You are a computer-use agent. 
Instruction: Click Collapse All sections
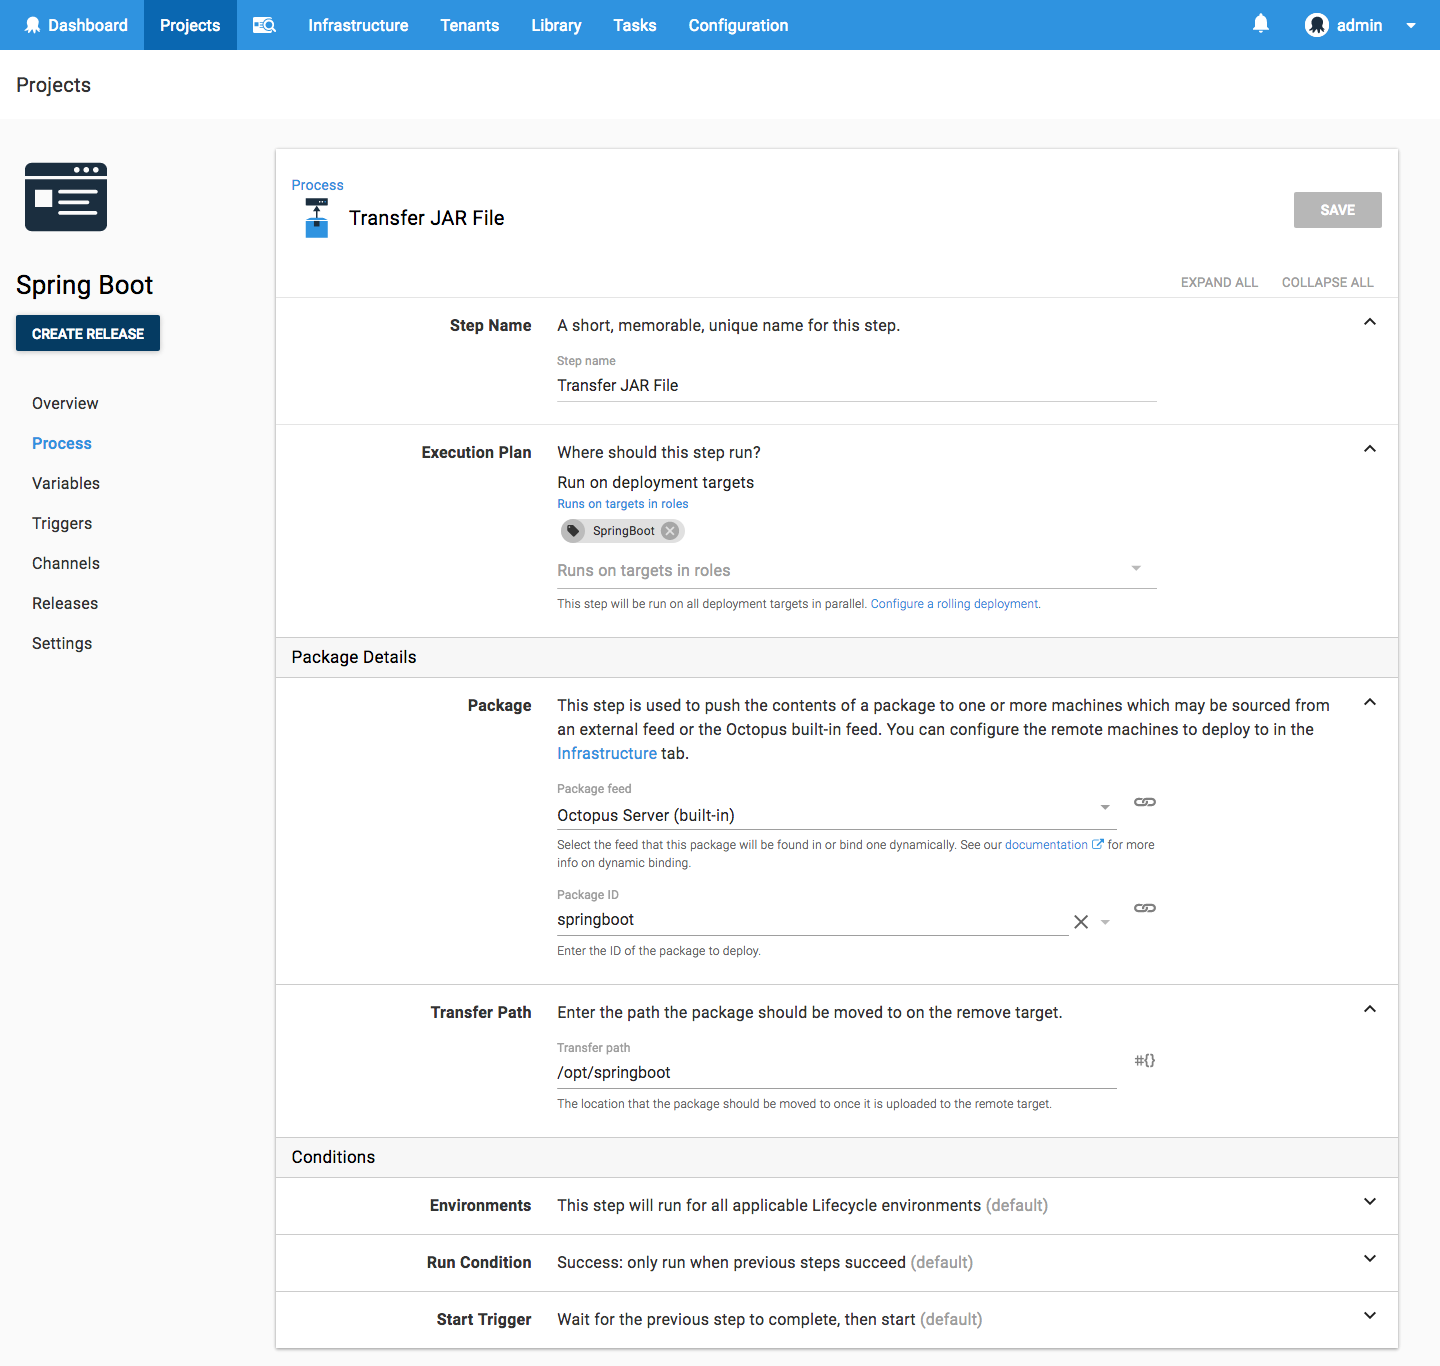click(x=1327, y=282)
